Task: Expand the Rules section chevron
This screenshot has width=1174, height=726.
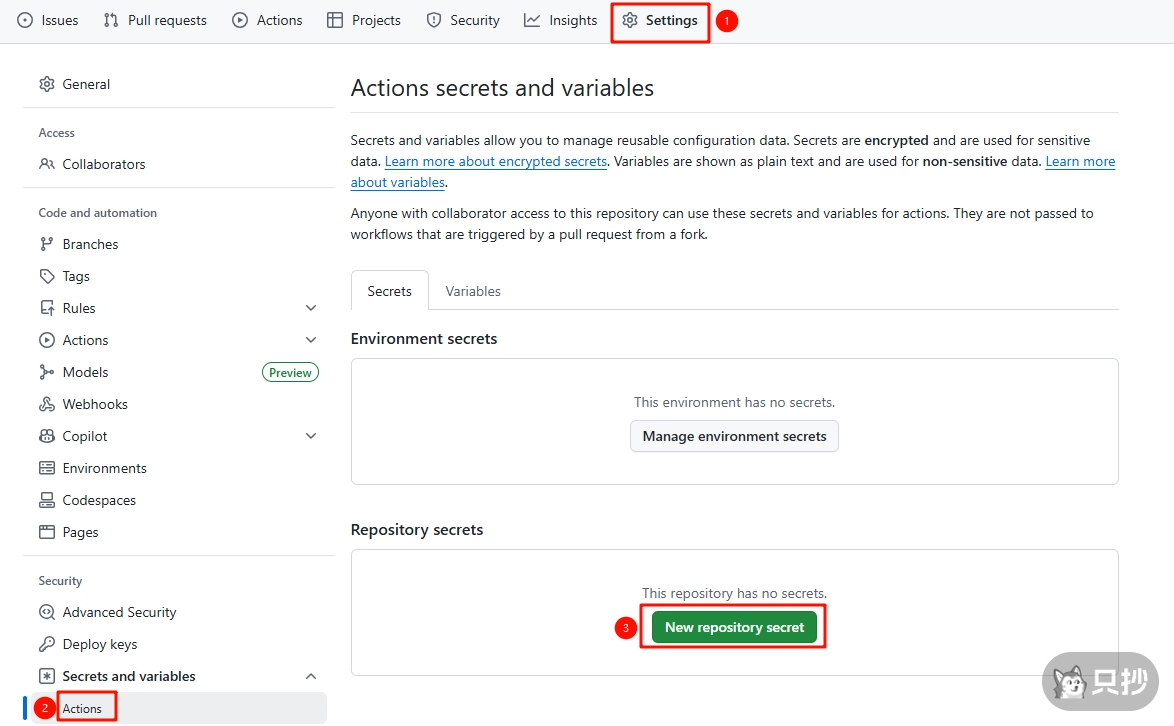Action: [311, 308]
